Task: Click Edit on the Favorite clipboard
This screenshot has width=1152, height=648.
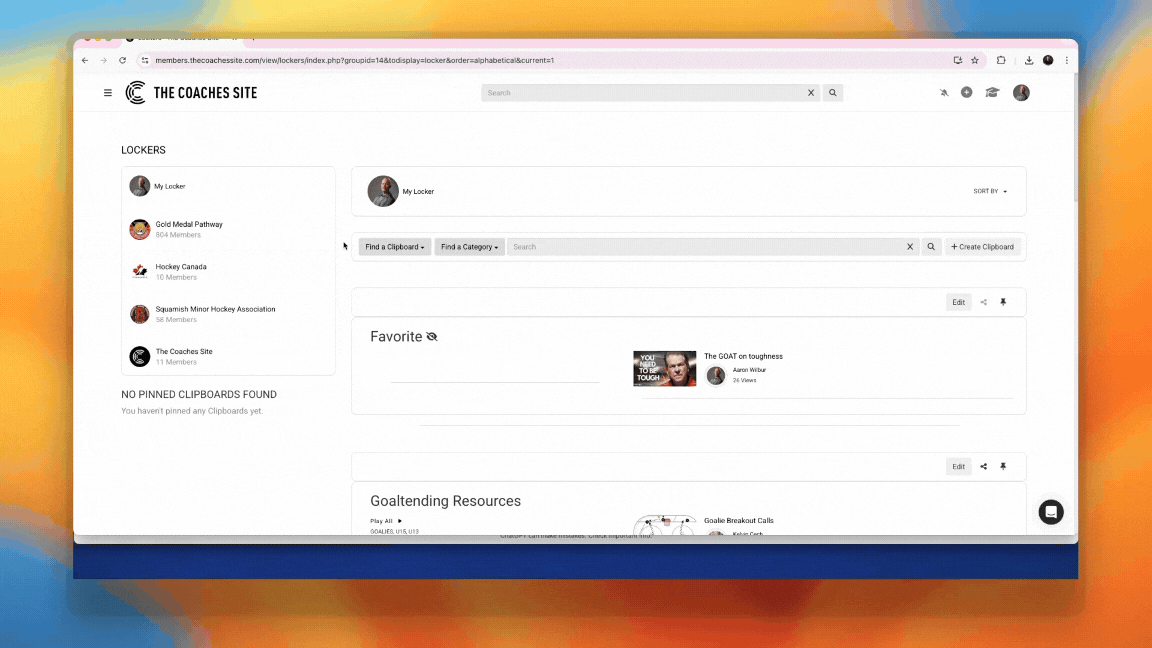Action: click(x=958, y=302)
